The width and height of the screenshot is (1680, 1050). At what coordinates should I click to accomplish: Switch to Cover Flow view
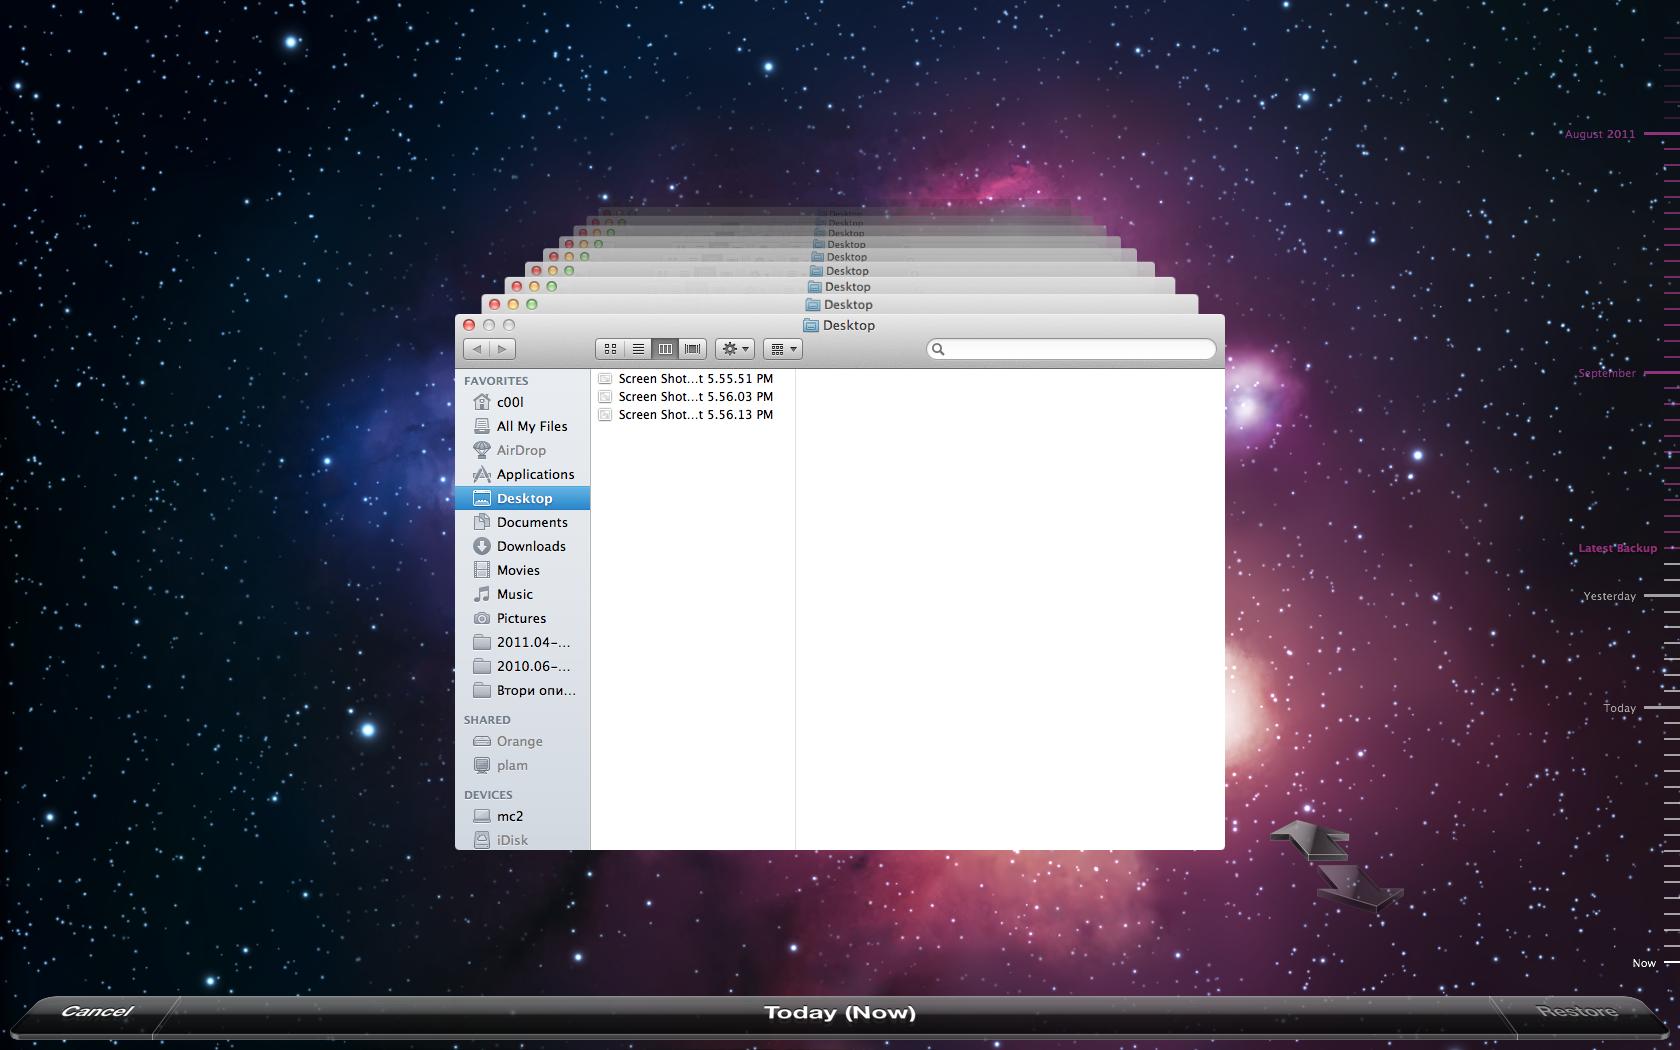(x=692, y=349)
